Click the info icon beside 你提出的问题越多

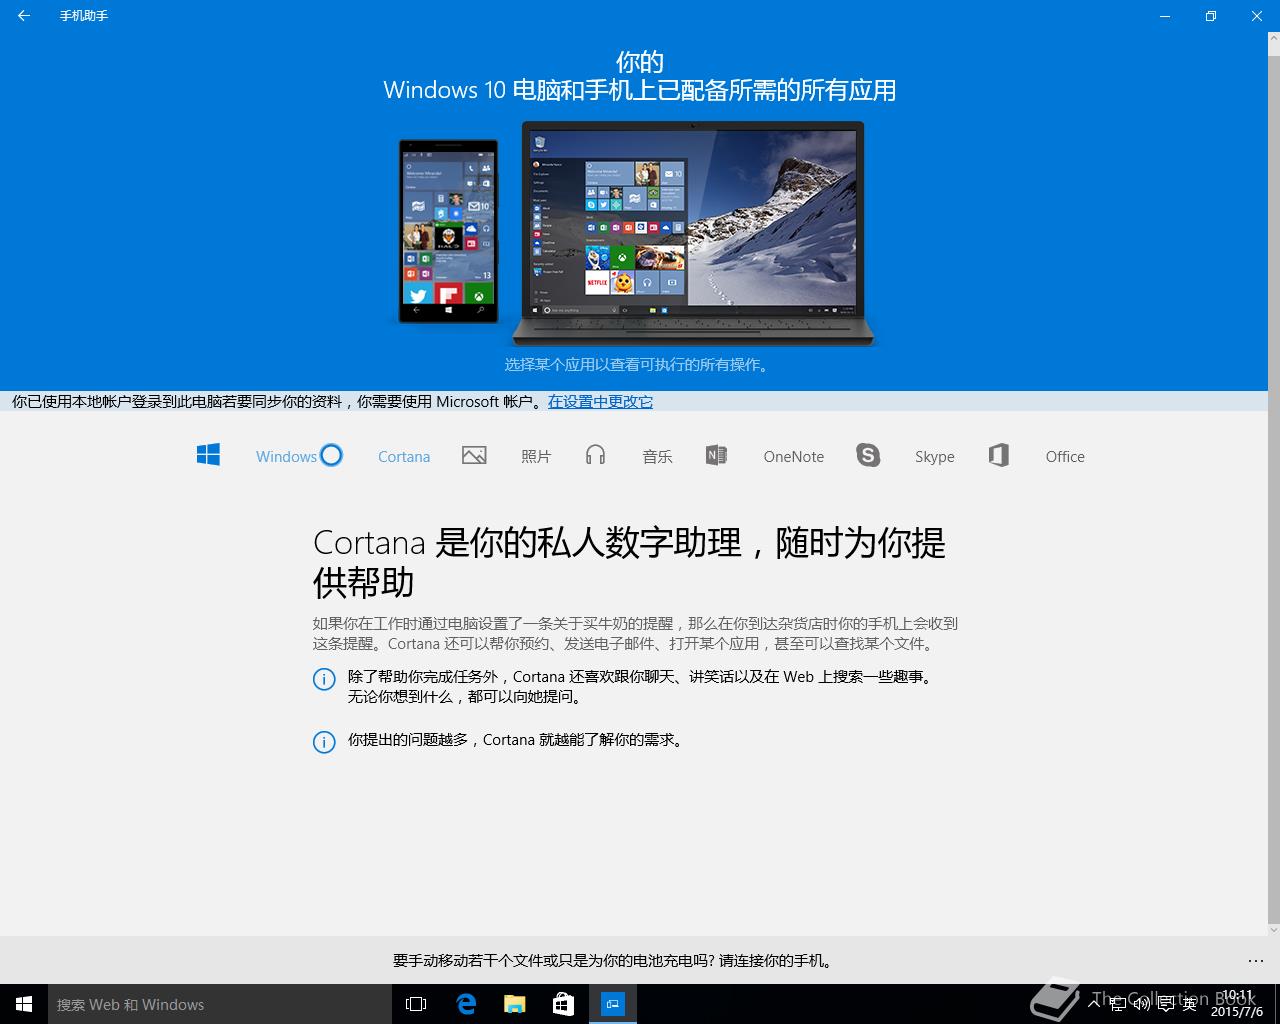(324, 742)
